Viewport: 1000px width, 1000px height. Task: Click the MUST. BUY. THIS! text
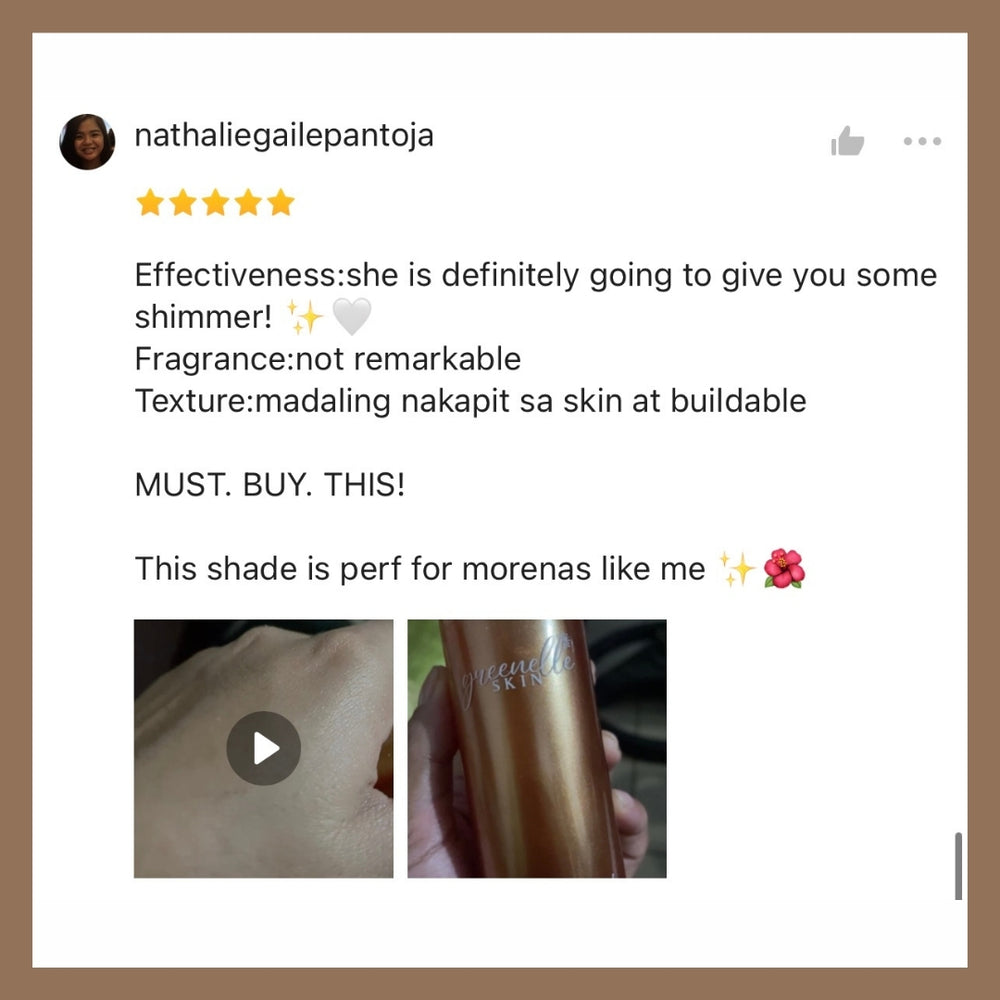270,485
